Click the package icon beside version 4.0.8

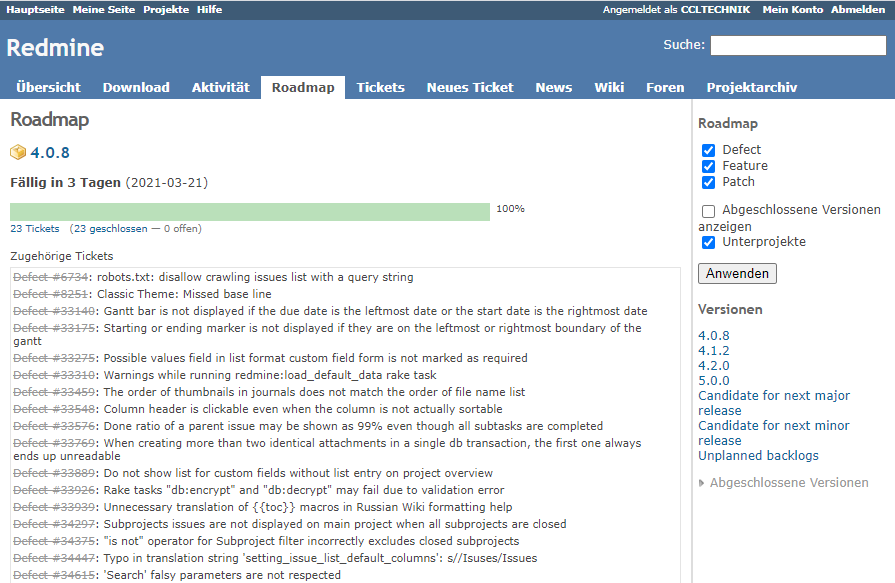(18, 153)
